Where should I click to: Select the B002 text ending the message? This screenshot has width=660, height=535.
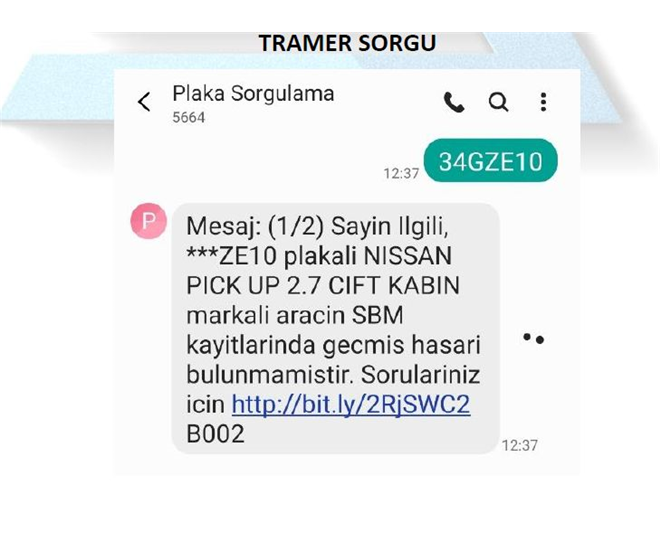pyautogui.click(x=215, y=434)
